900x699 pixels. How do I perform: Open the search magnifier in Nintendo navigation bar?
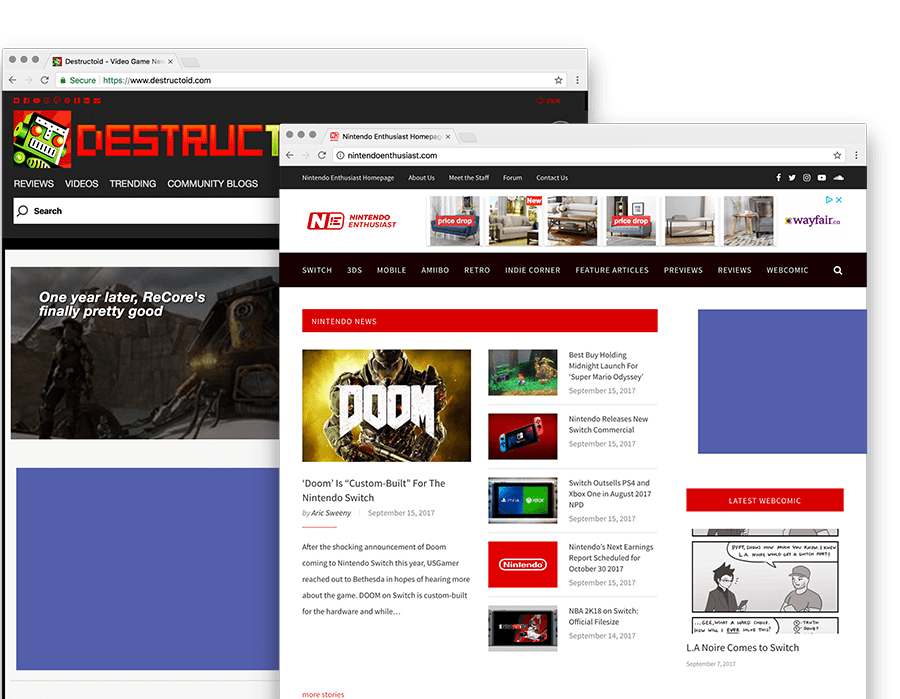[x=838, y=270]
